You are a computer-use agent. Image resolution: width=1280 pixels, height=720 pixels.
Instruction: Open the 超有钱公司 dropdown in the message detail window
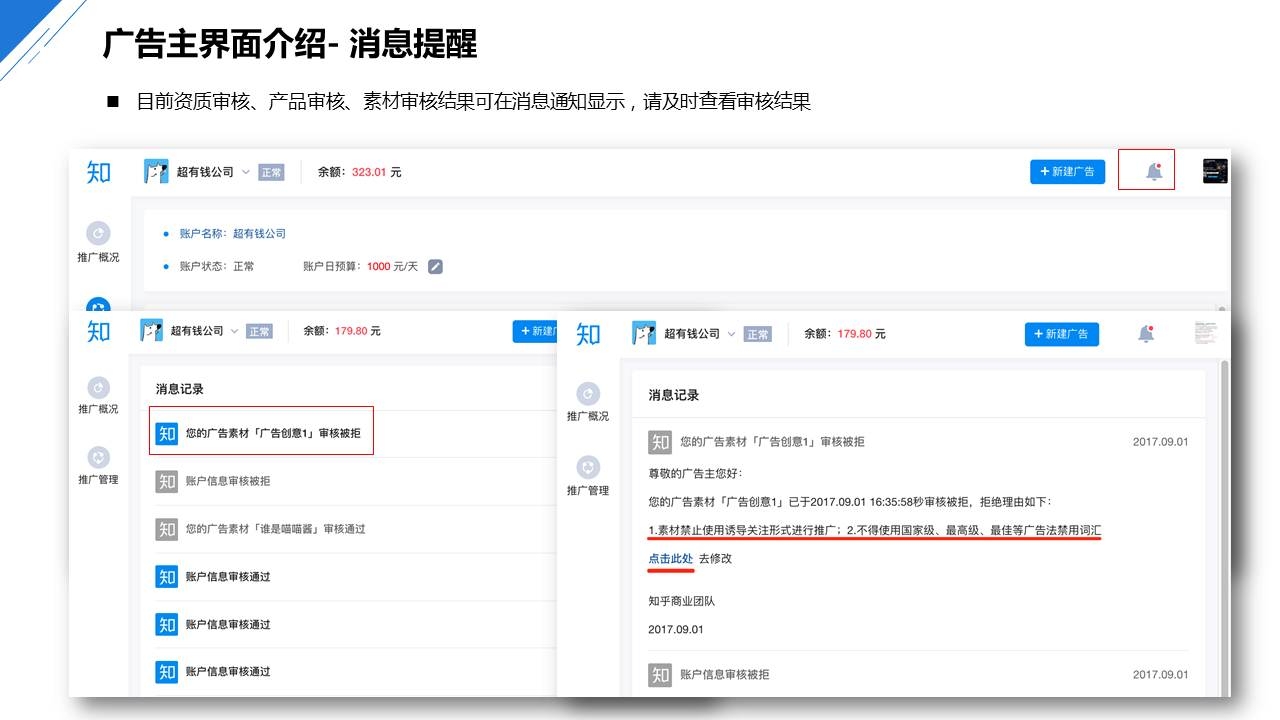coord(731,334)
